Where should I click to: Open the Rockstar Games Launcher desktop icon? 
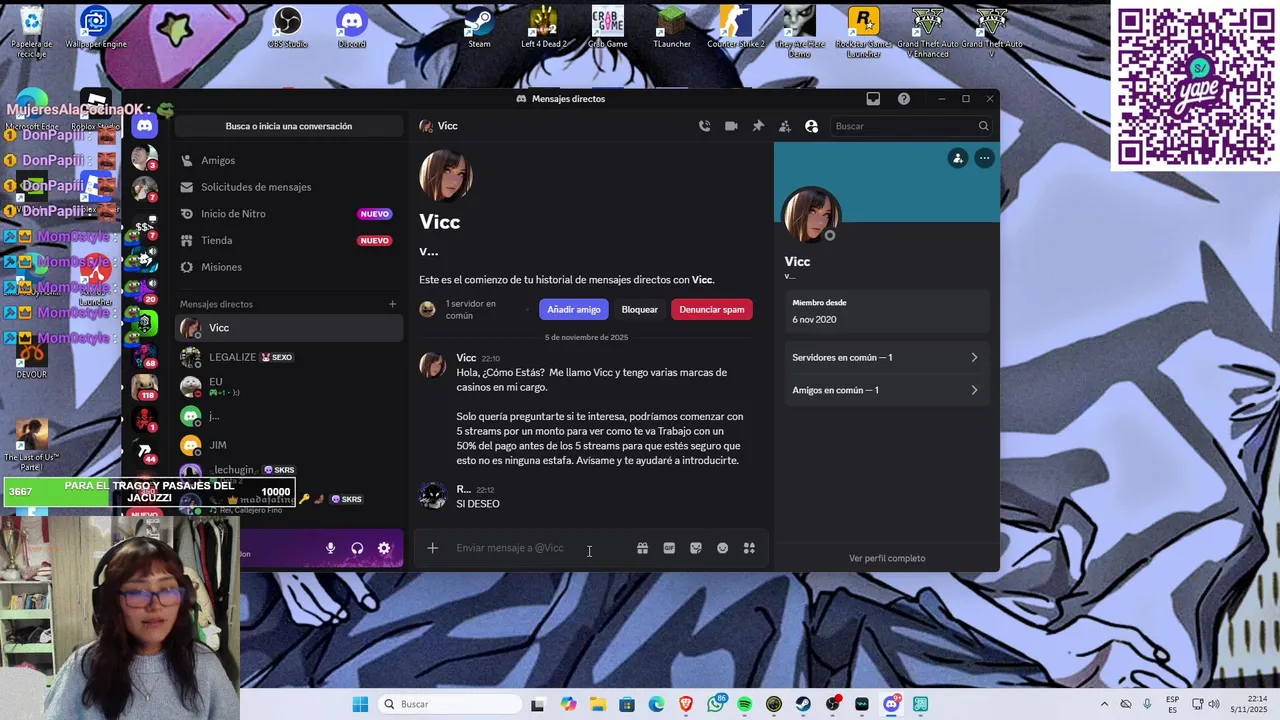[x=864, y=30]
